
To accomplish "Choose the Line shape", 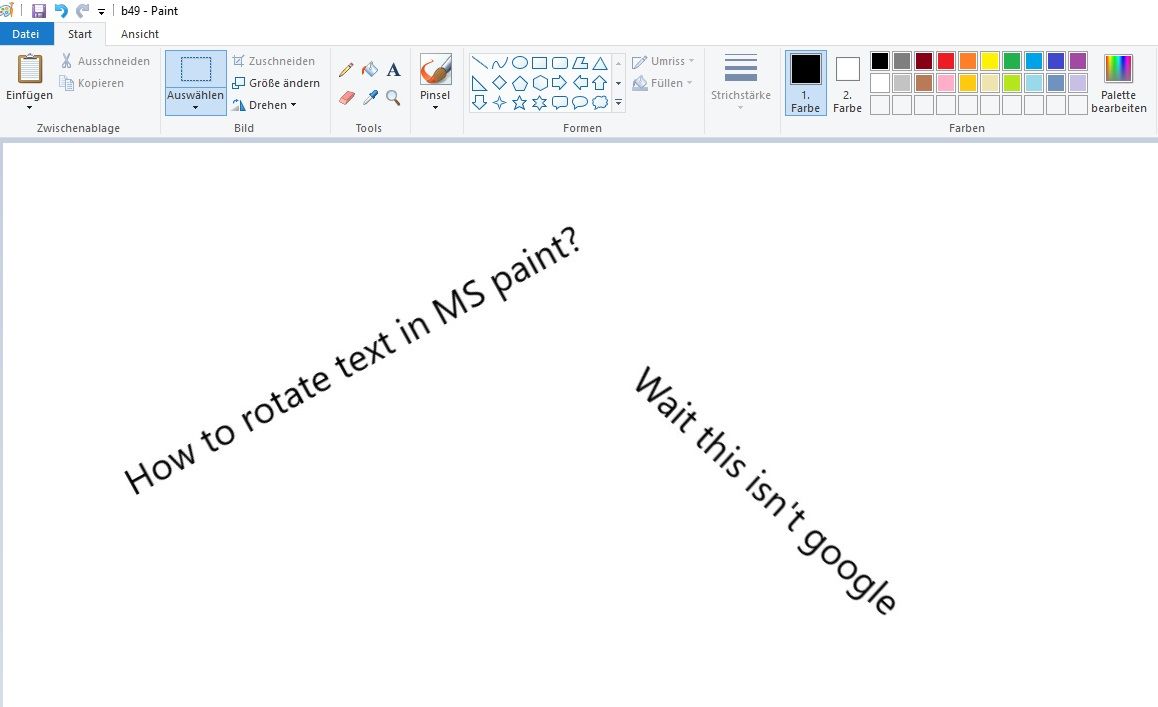I will (x=479, y=63).
